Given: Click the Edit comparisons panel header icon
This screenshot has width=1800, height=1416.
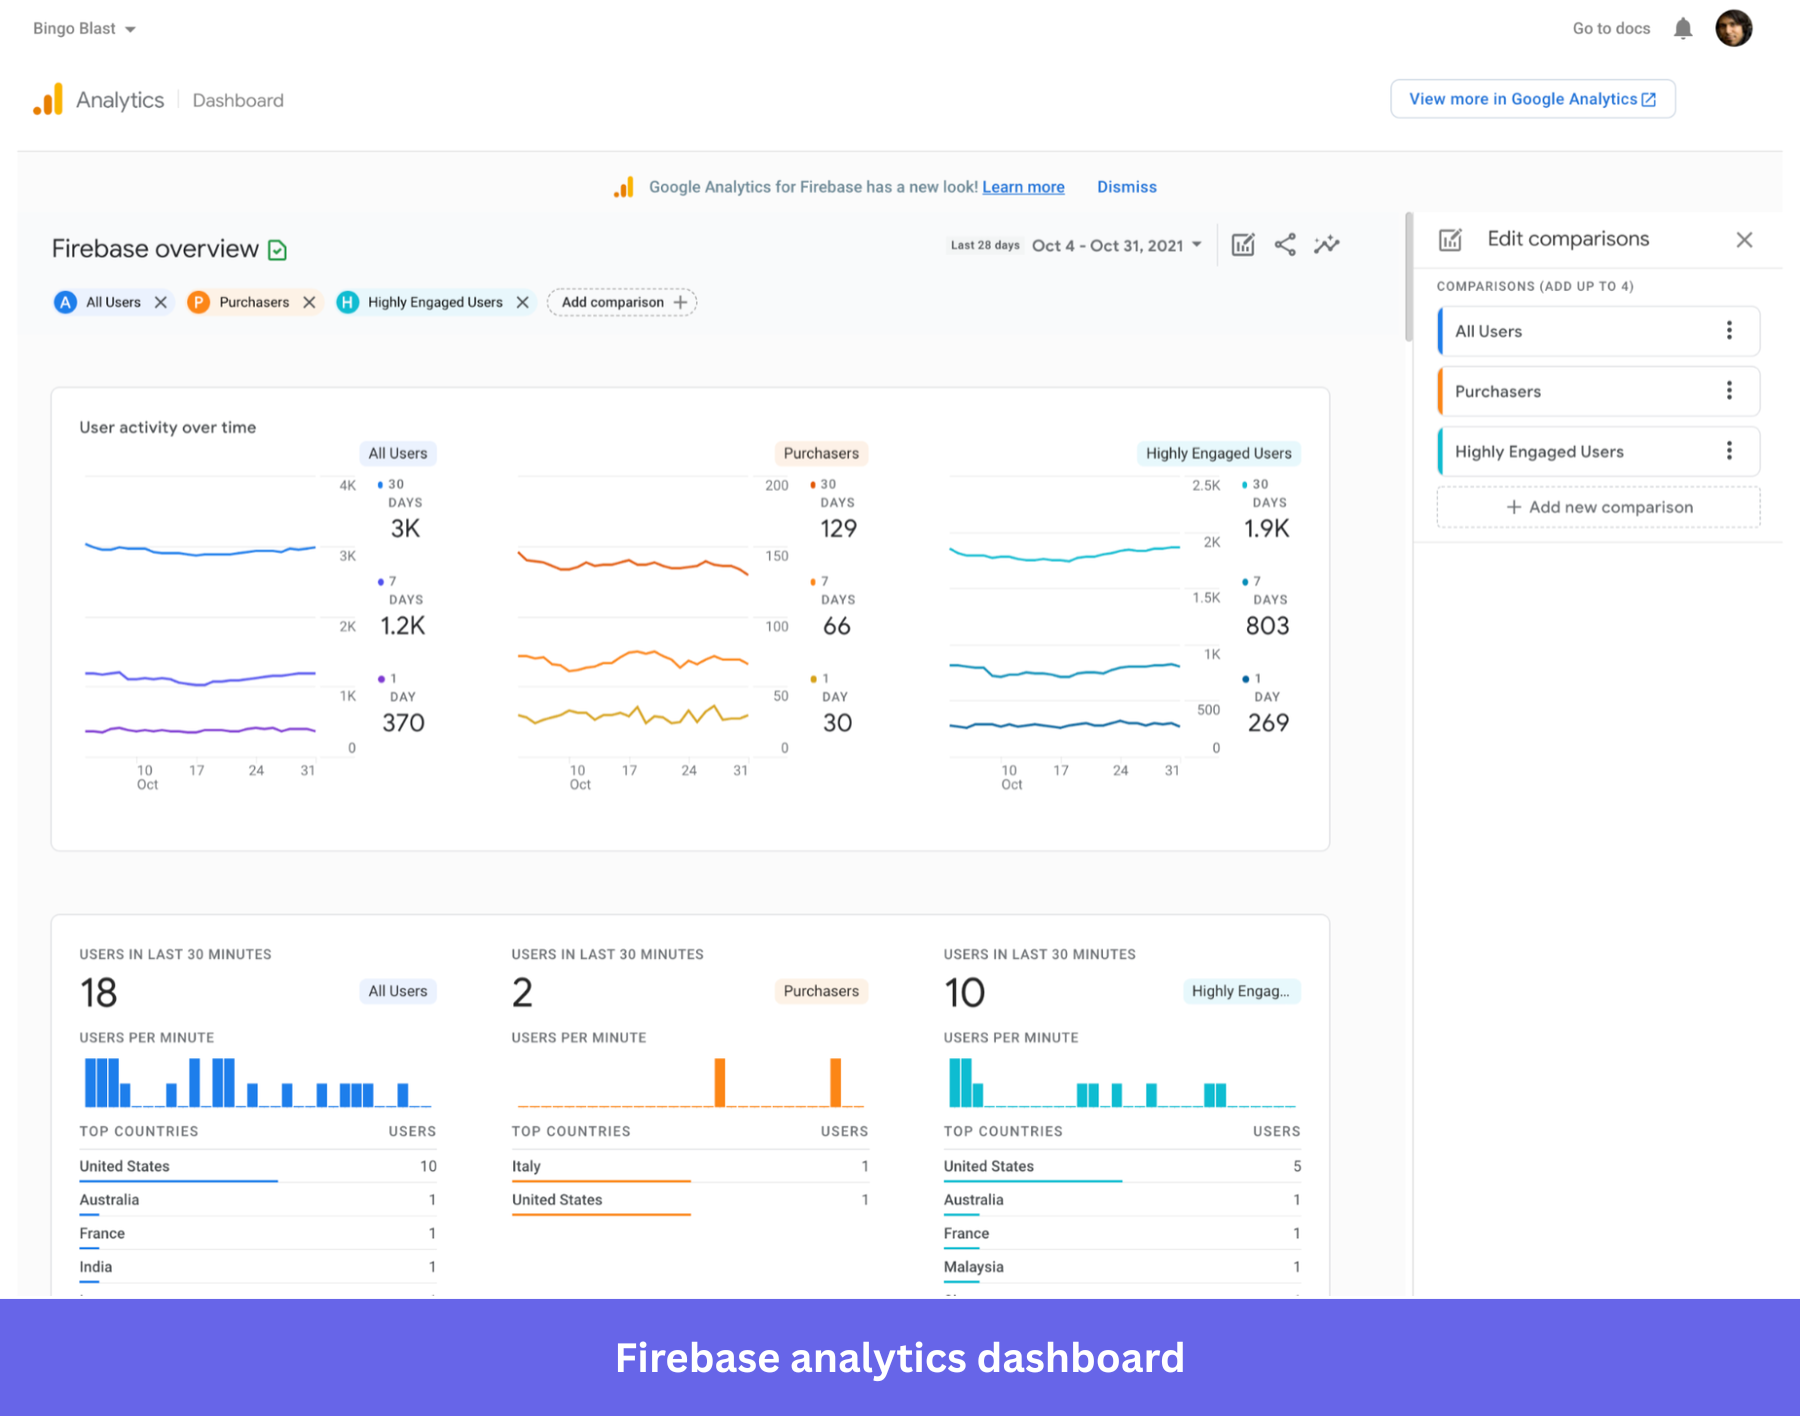Looking at the screenshot, I should (x=1450, y=240).
